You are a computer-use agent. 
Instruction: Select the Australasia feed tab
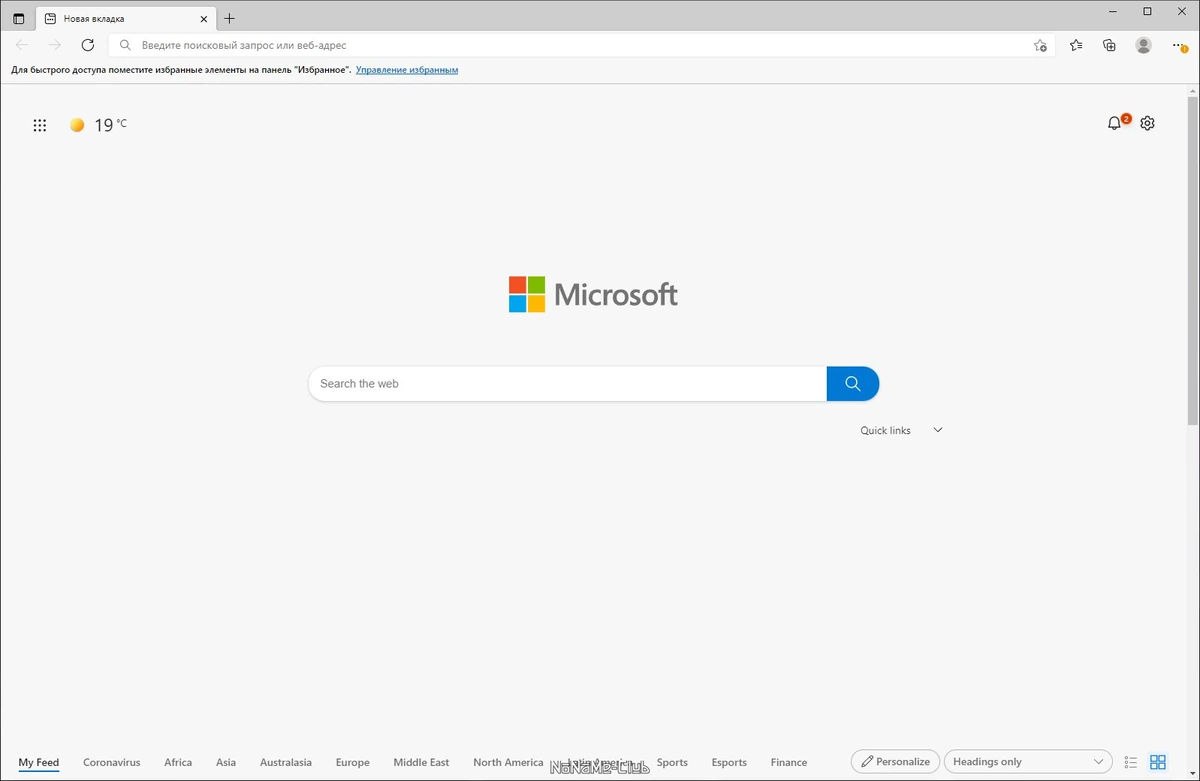286,762
